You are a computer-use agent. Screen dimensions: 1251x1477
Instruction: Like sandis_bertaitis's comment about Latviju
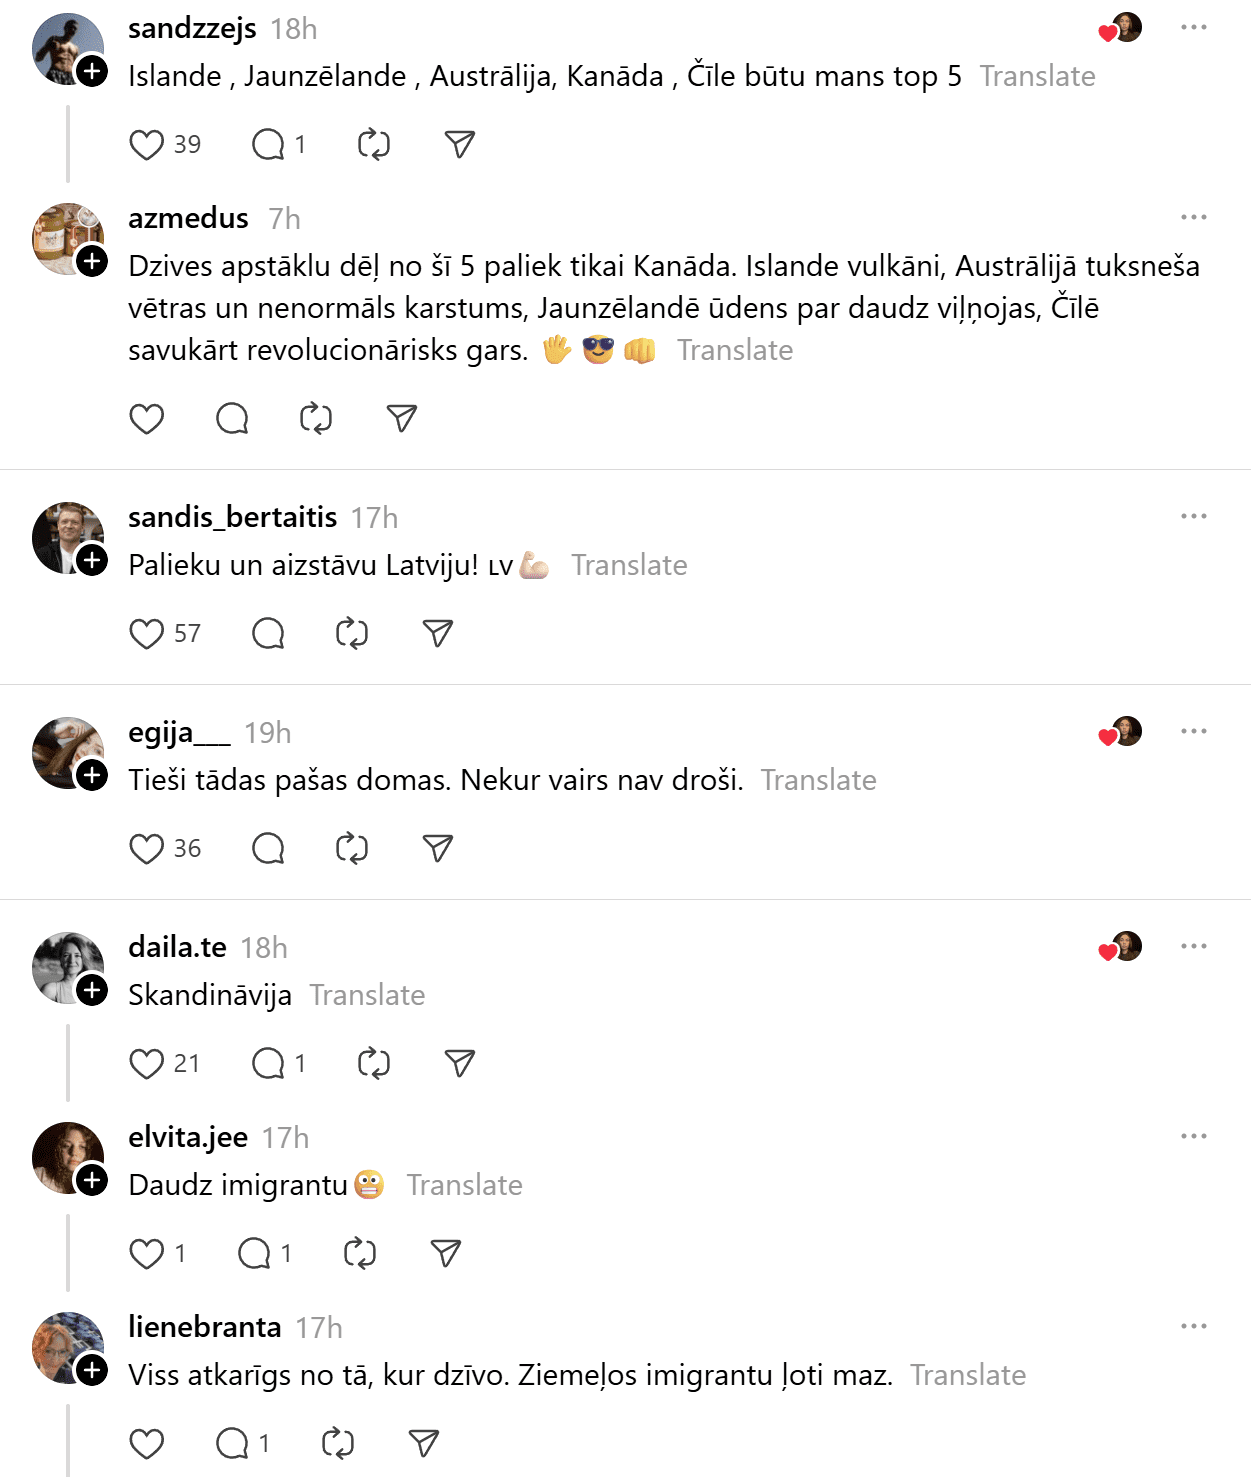(x=147, y=634)
